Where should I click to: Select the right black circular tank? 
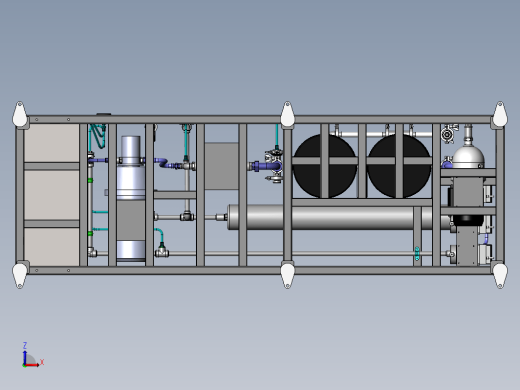click(399, 165)
